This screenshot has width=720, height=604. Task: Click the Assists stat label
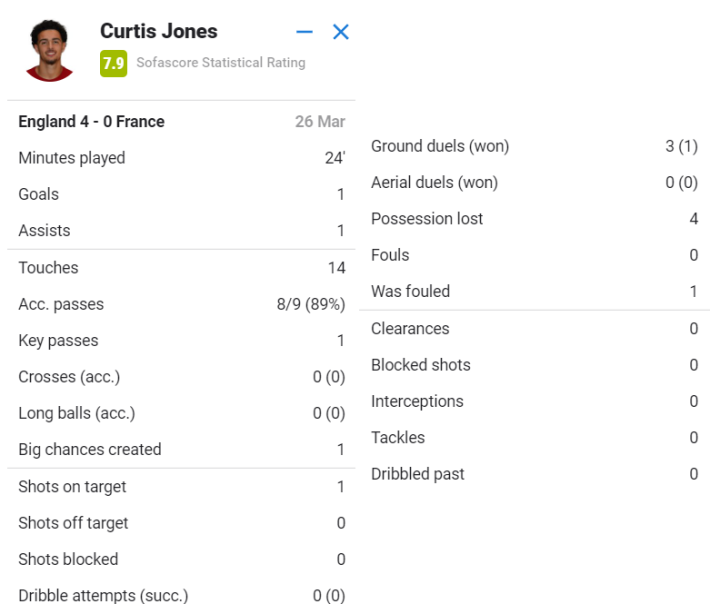[44, 231]
